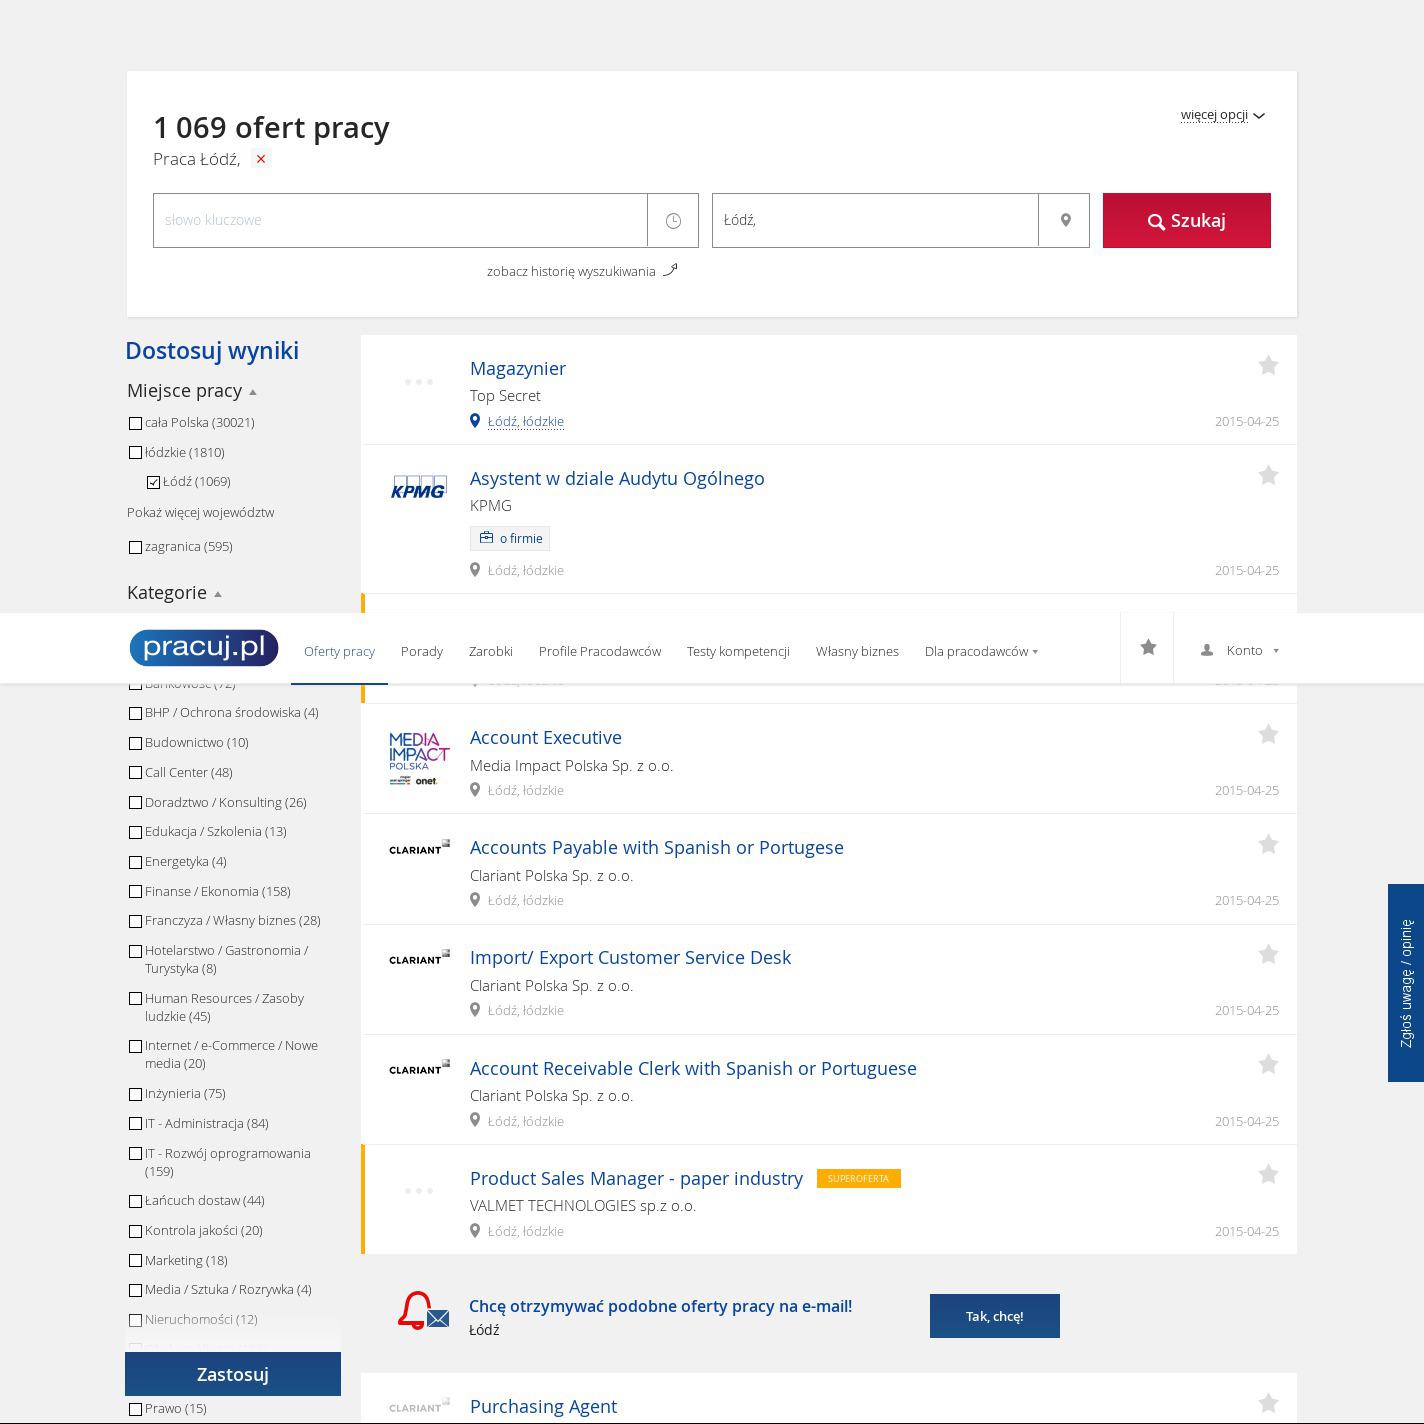The height and width of the screenshot is (1424, 1424).
Task: Check the zagranica (595) checkbox
Action: (135, 547)
